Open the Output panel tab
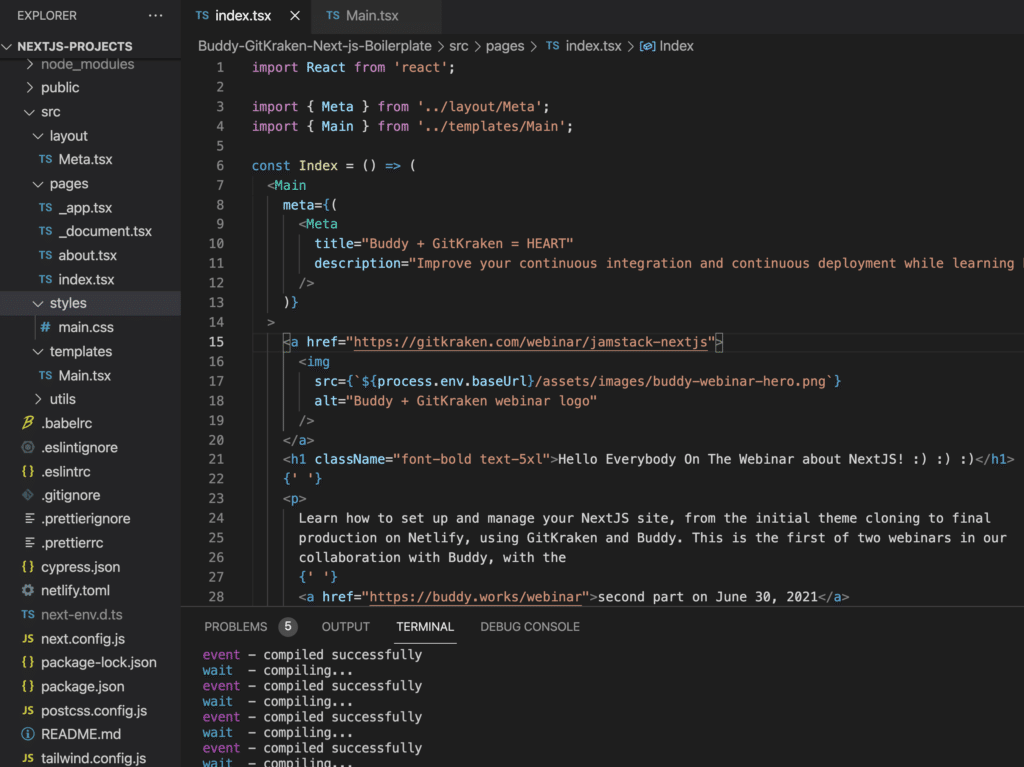This screenshot has width=1024, height=767. click(x=346, y=627)
